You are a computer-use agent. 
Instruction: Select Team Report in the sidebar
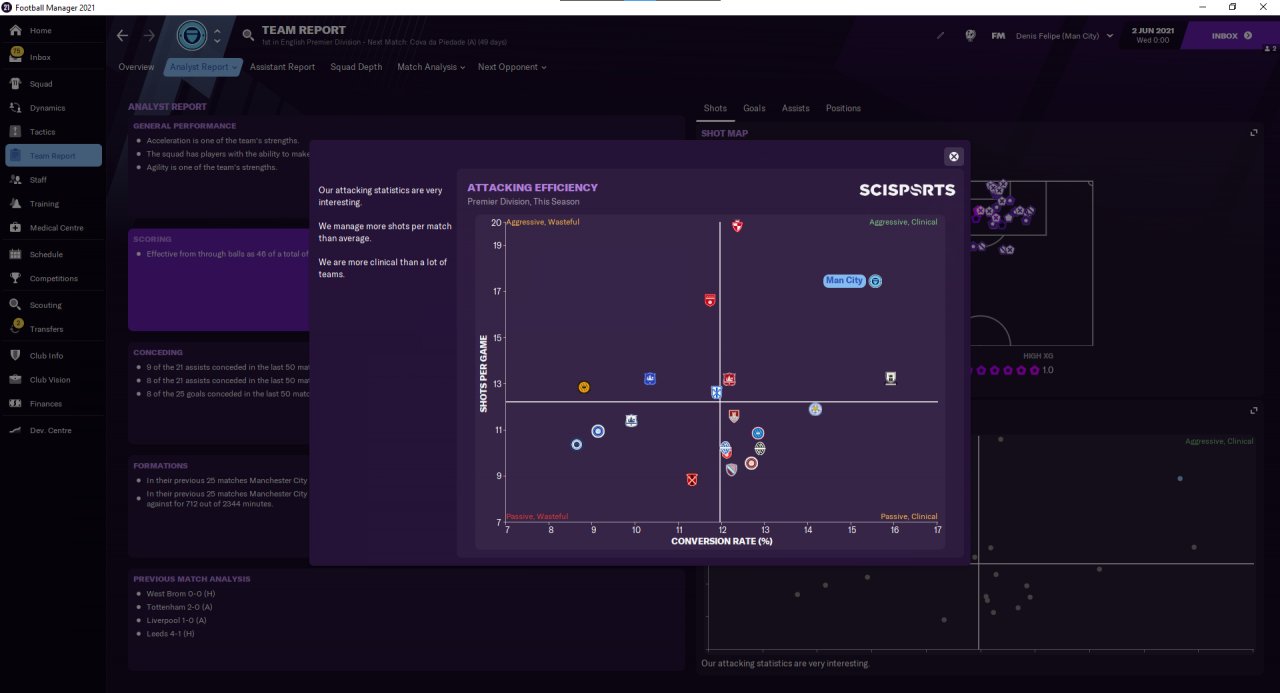pyautogui.click(x=53, y=155)
